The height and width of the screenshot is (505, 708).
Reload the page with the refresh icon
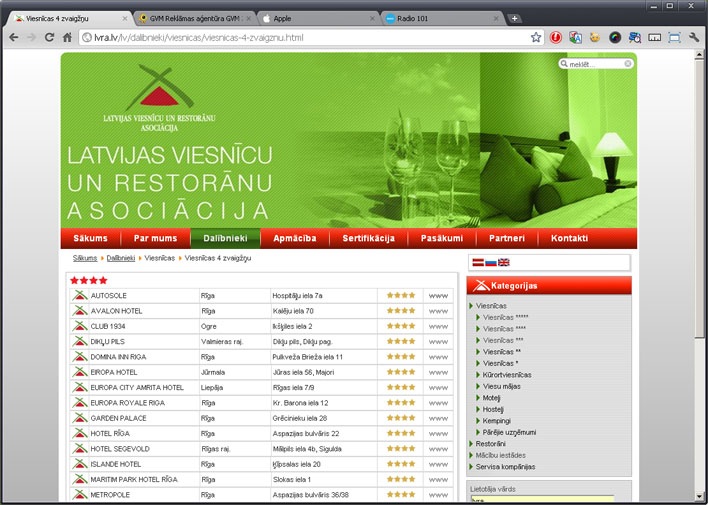(x=49, y=37)
